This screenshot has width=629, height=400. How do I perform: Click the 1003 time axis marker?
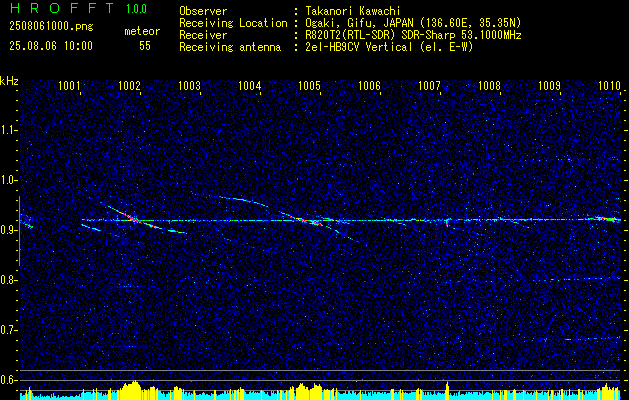[189, 85]
